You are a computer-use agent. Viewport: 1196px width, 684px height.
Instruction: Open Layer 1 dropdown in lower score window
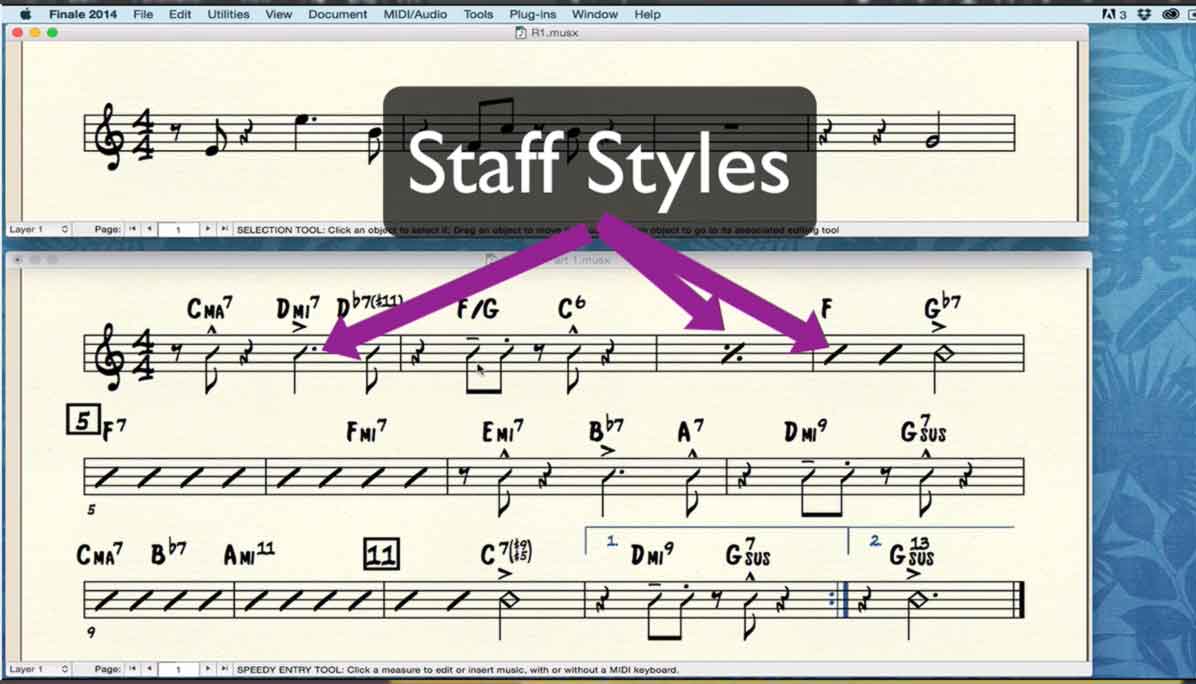(x=38, y=670)
